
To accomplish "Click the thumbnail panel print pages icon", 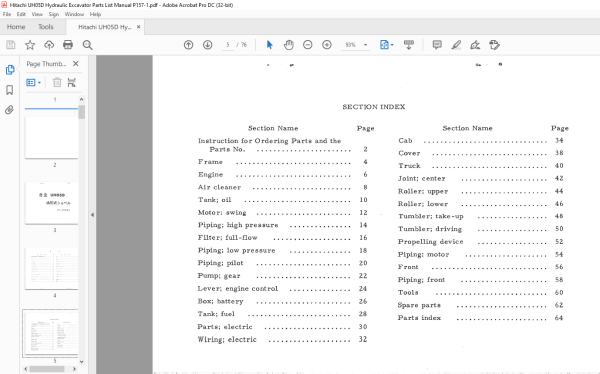I will click(x=72, y=82).
